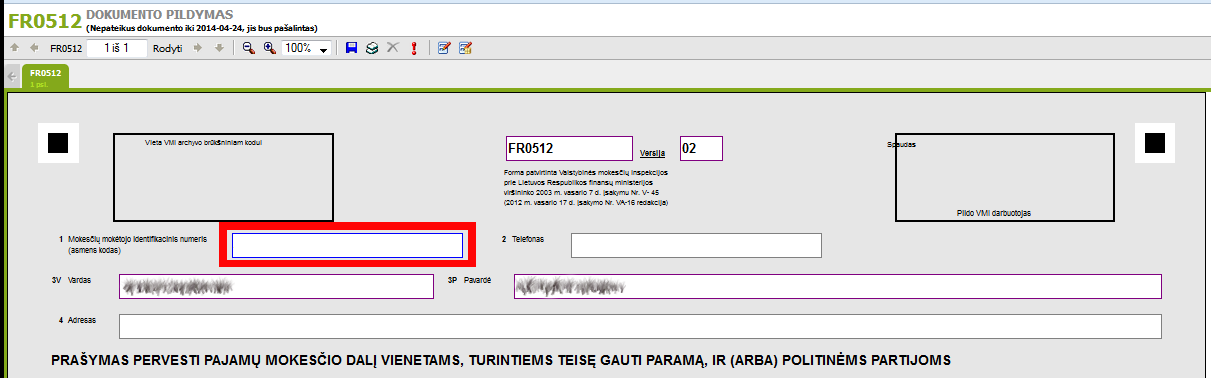Click the gray X delete icon
This screenshot has height=378, width=1211.
coord(393,48)
